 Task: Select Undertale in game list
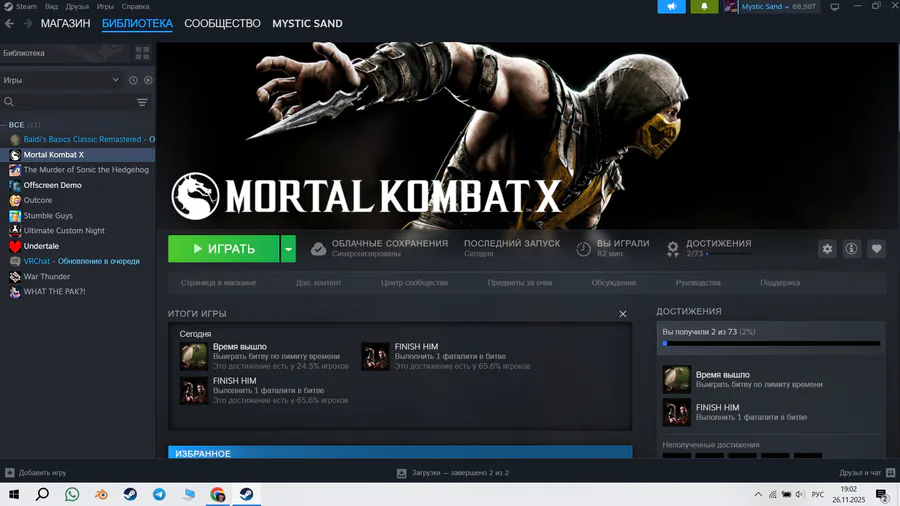tap(77, 246)
